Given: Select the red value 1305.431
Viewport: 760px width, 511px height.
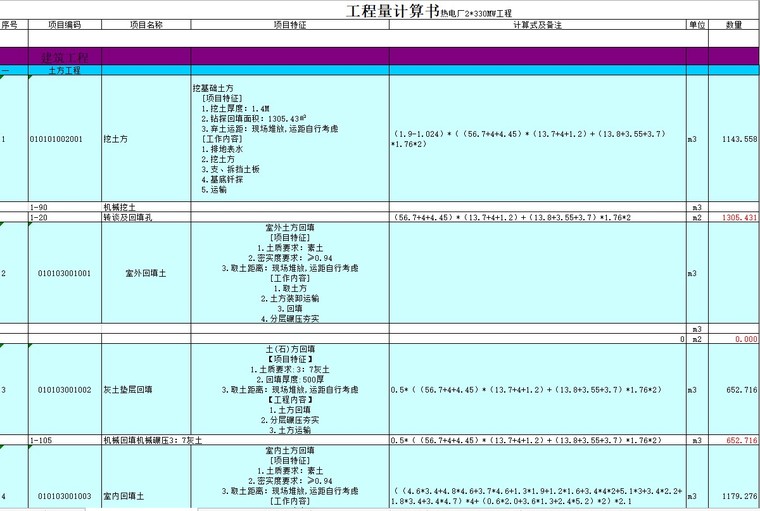Looking at the screenshot, I should click(x=739, y=217).
